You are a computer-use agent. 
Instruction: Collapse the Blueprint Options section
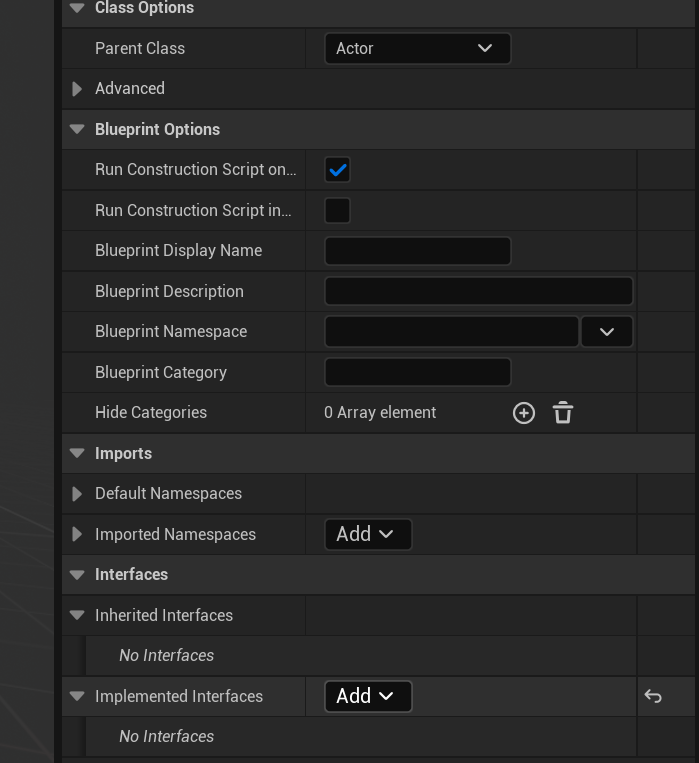pos(77,129)
